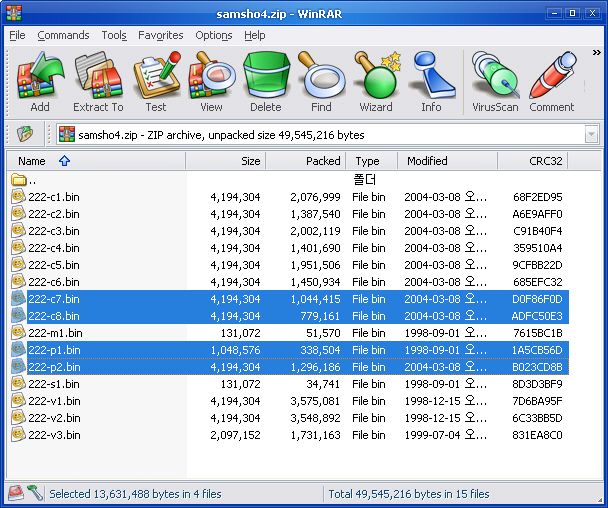Click the drive icon in status bar
The width and height of the screenshot is (608, 508).
(x=16, y=493)
